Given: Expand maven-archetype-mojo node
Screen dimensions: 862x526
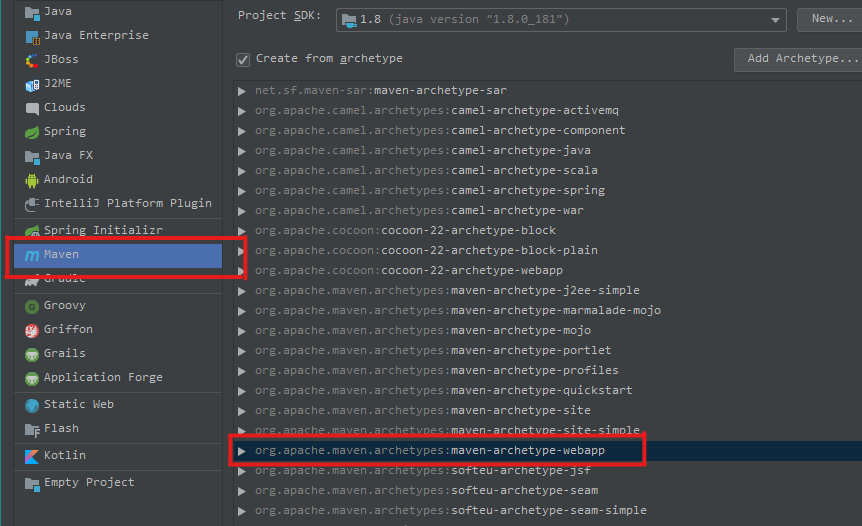Looking at the screenshot, I should [x=241, y=331].
